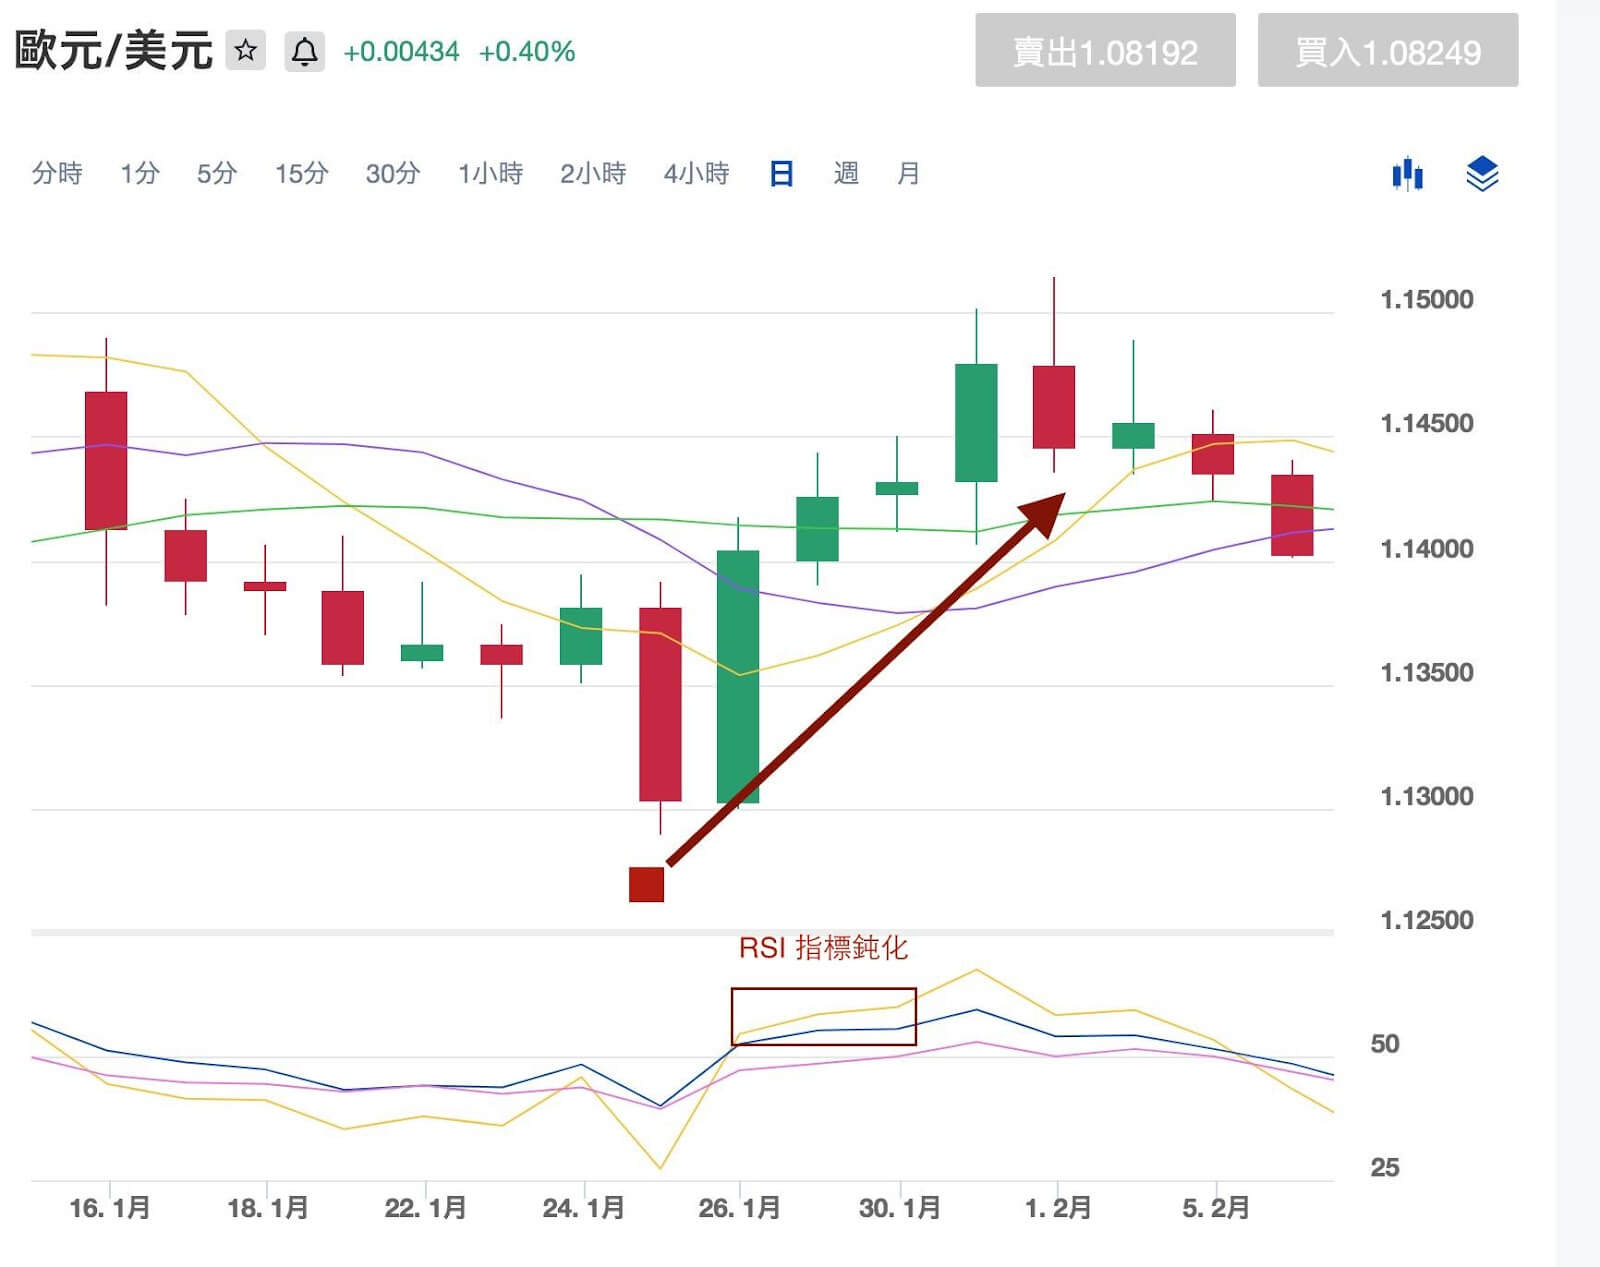Switch to the 分時 timeframe
Image resolution: width=1600 pixels, height=1267 pixels.
click(x=57, y=173)
